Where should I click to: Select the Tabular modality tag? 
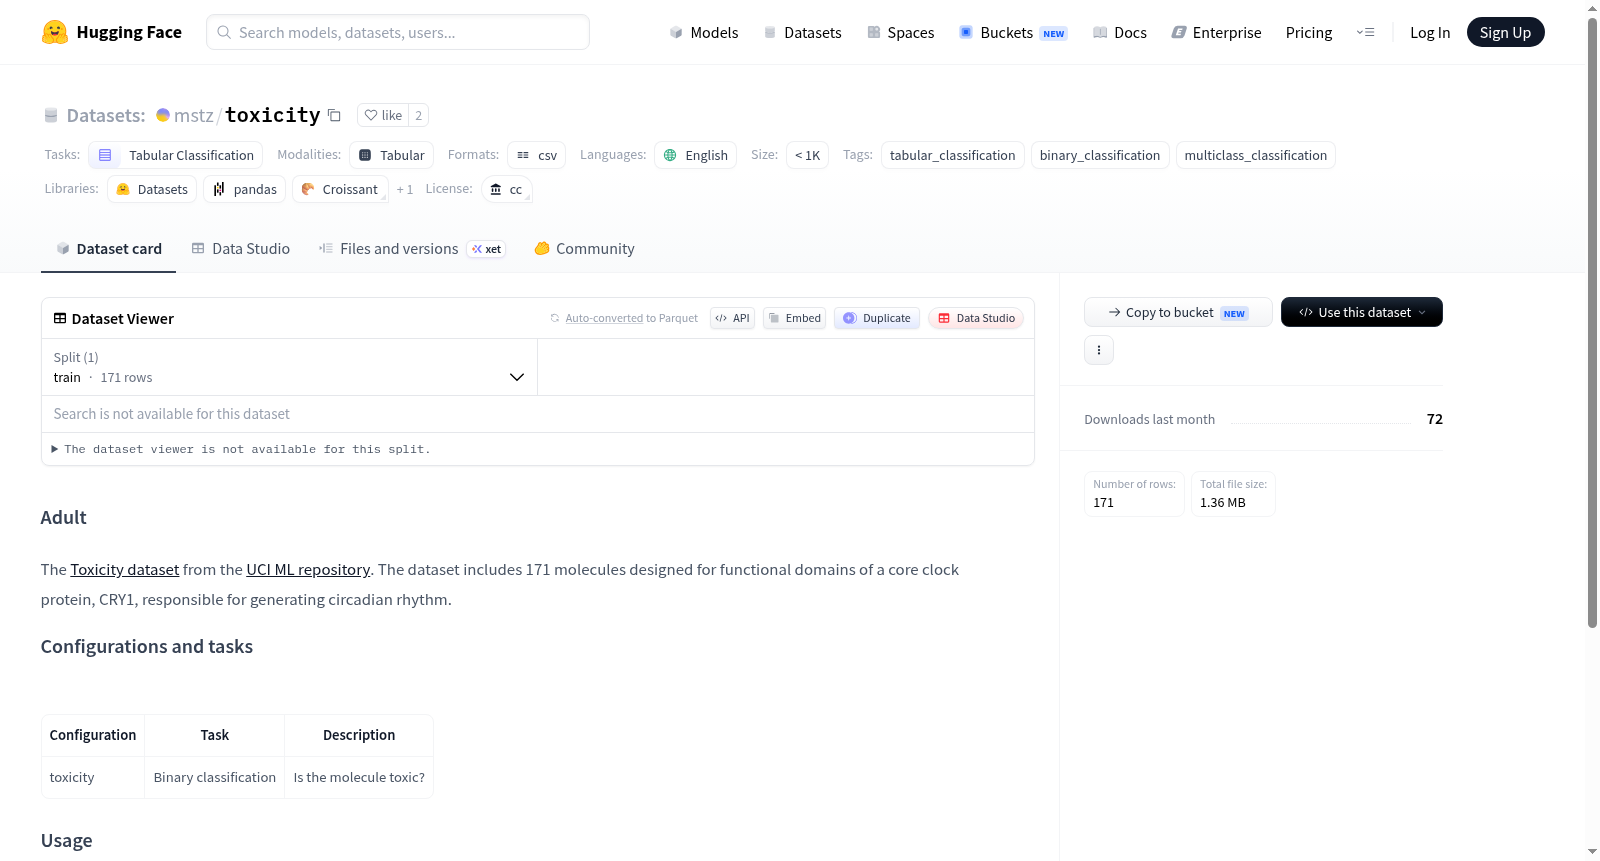392,155
